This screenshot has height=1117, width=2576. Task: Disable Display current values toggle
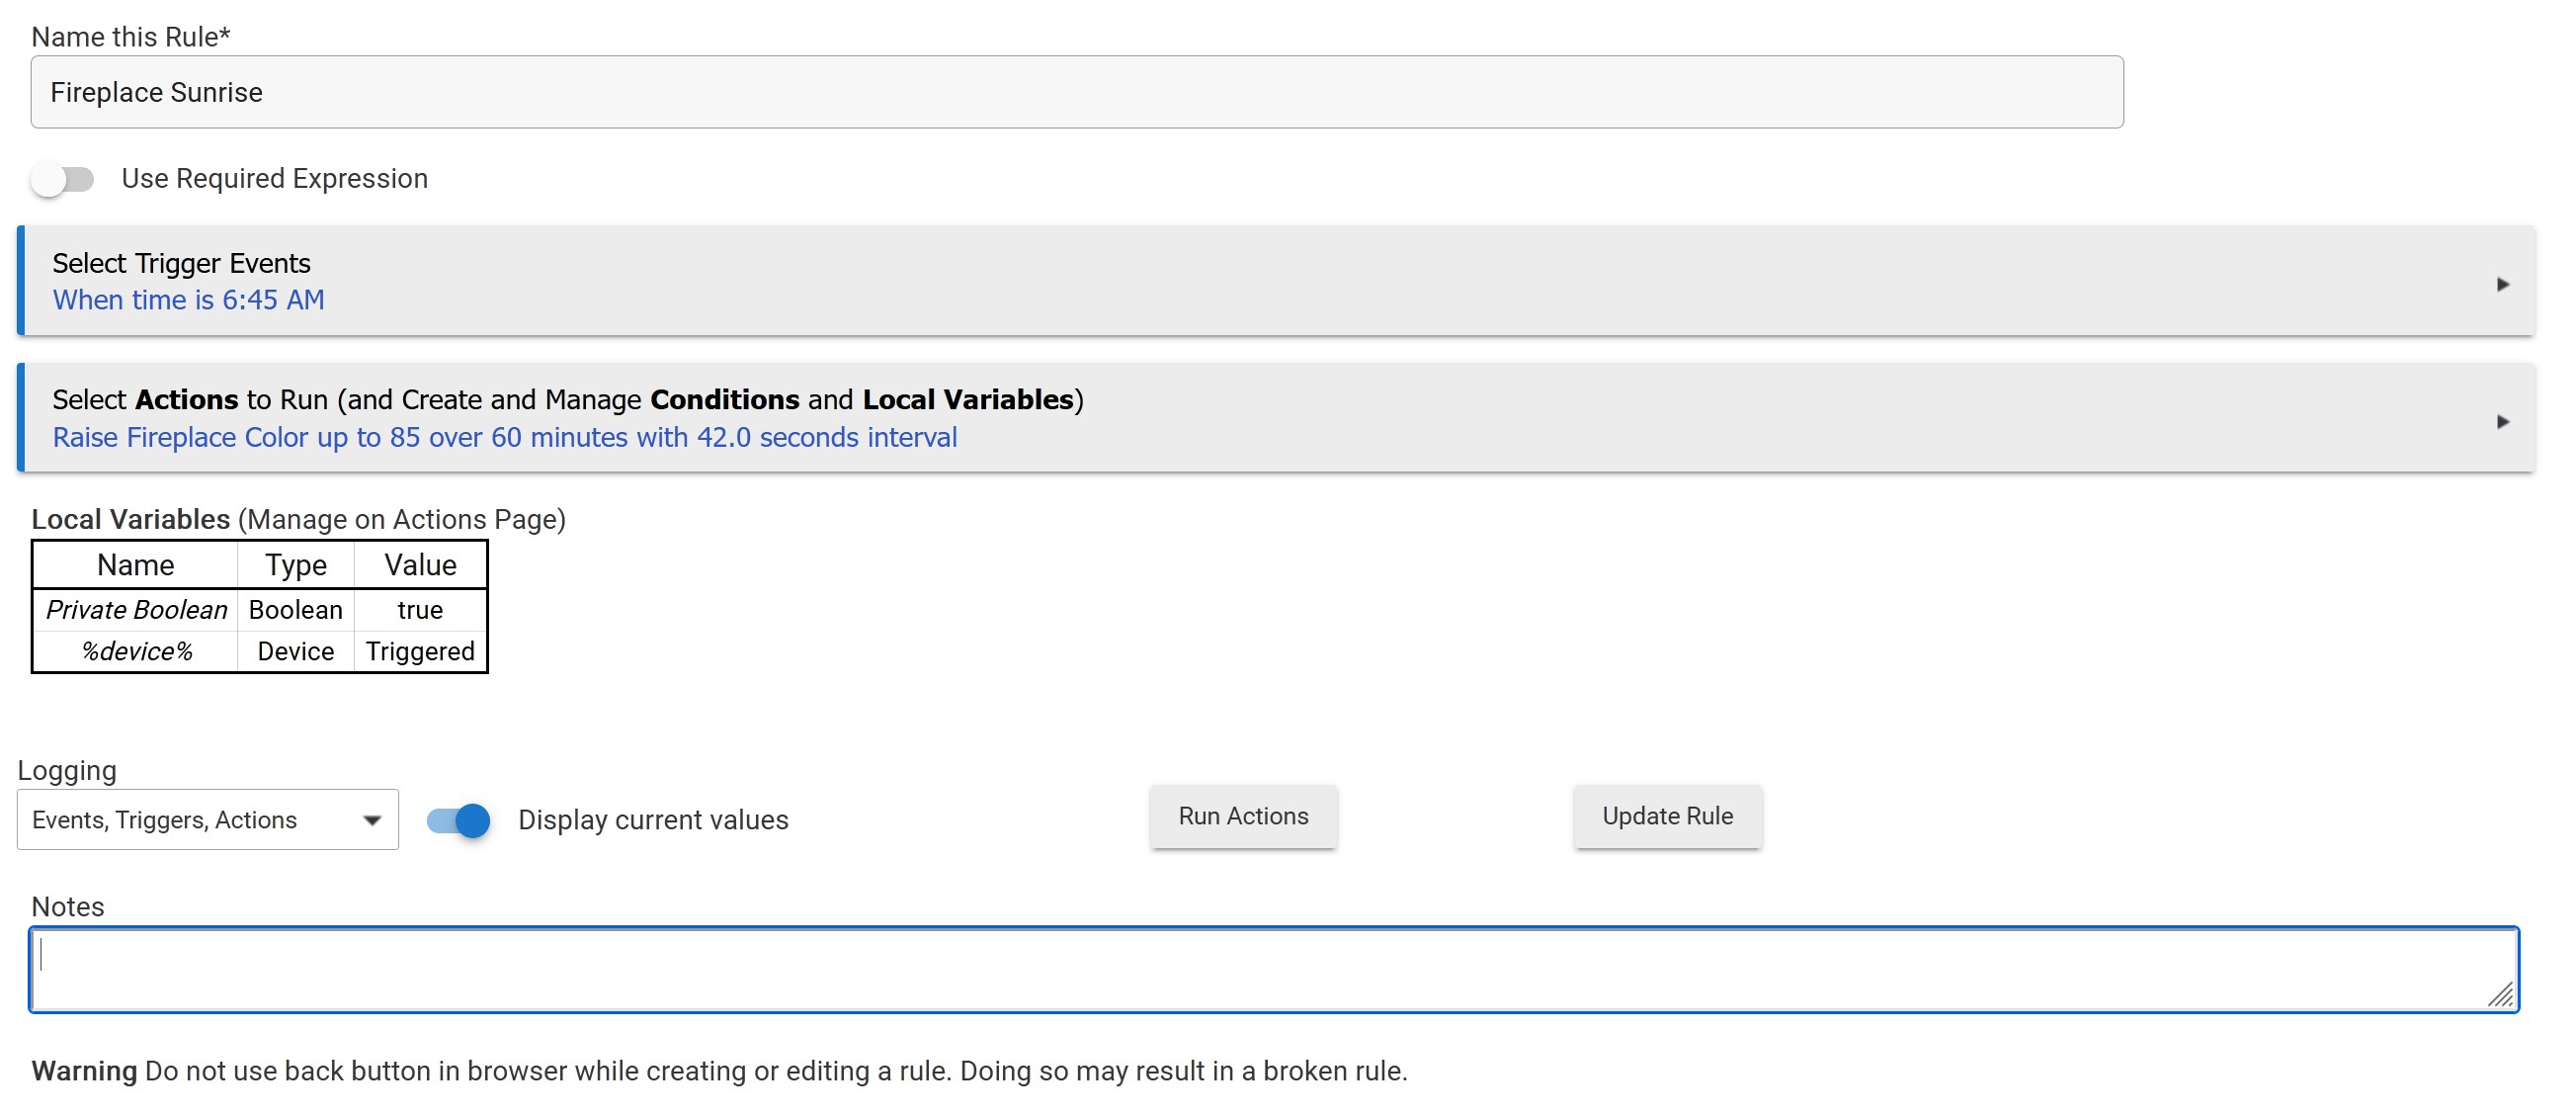459,820
